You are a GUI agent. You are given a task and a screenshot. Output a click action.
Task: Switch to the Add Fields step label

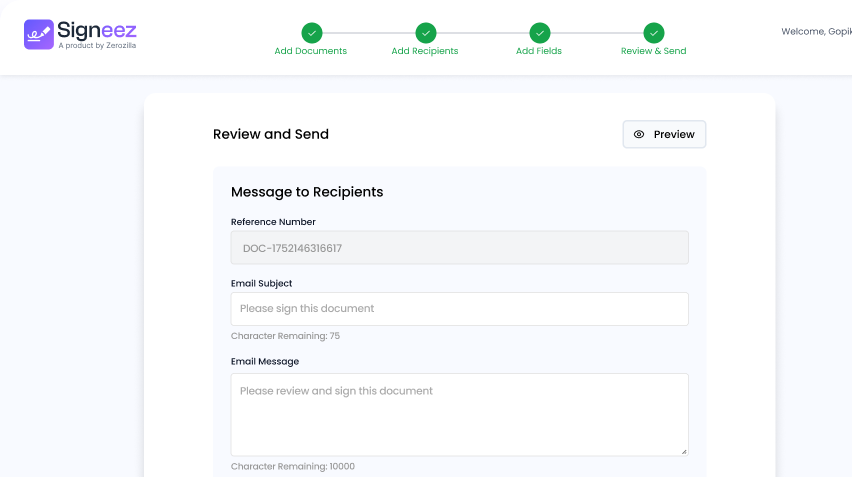click(539, 51)
